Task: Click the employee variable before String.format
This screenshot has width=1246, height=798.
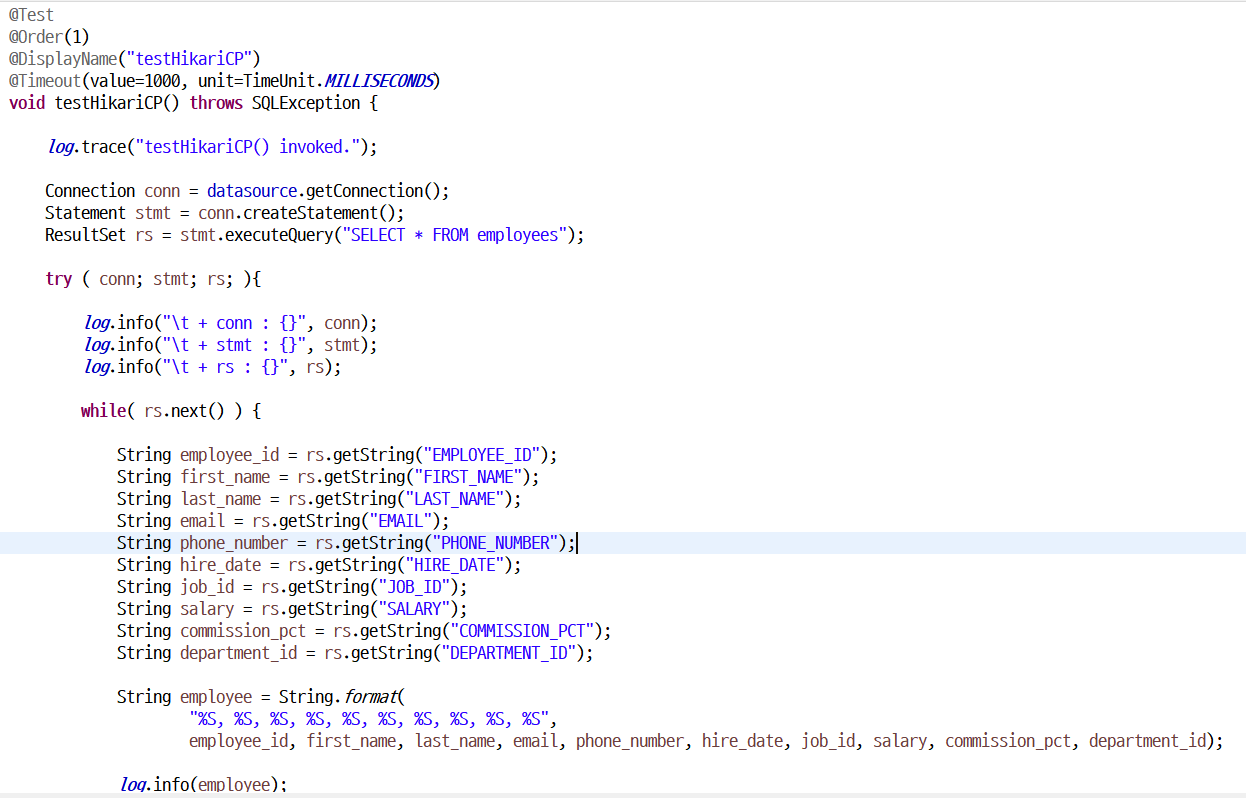Action: (216, 697)
